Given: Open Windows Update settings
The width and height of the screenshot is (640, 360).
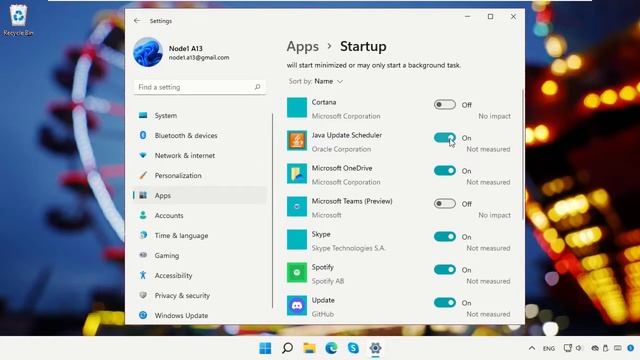Looking at the screenshot, I should [200, 316].
